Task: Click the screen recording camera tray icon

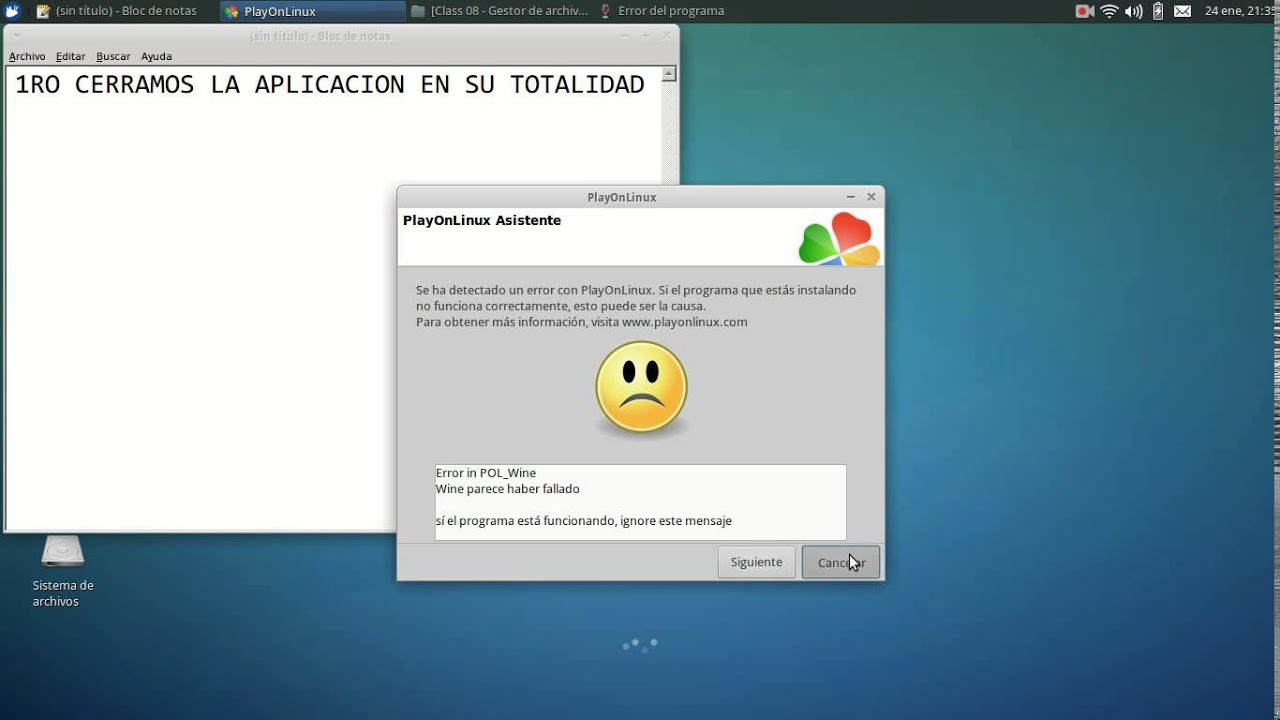Action: 1084,11
